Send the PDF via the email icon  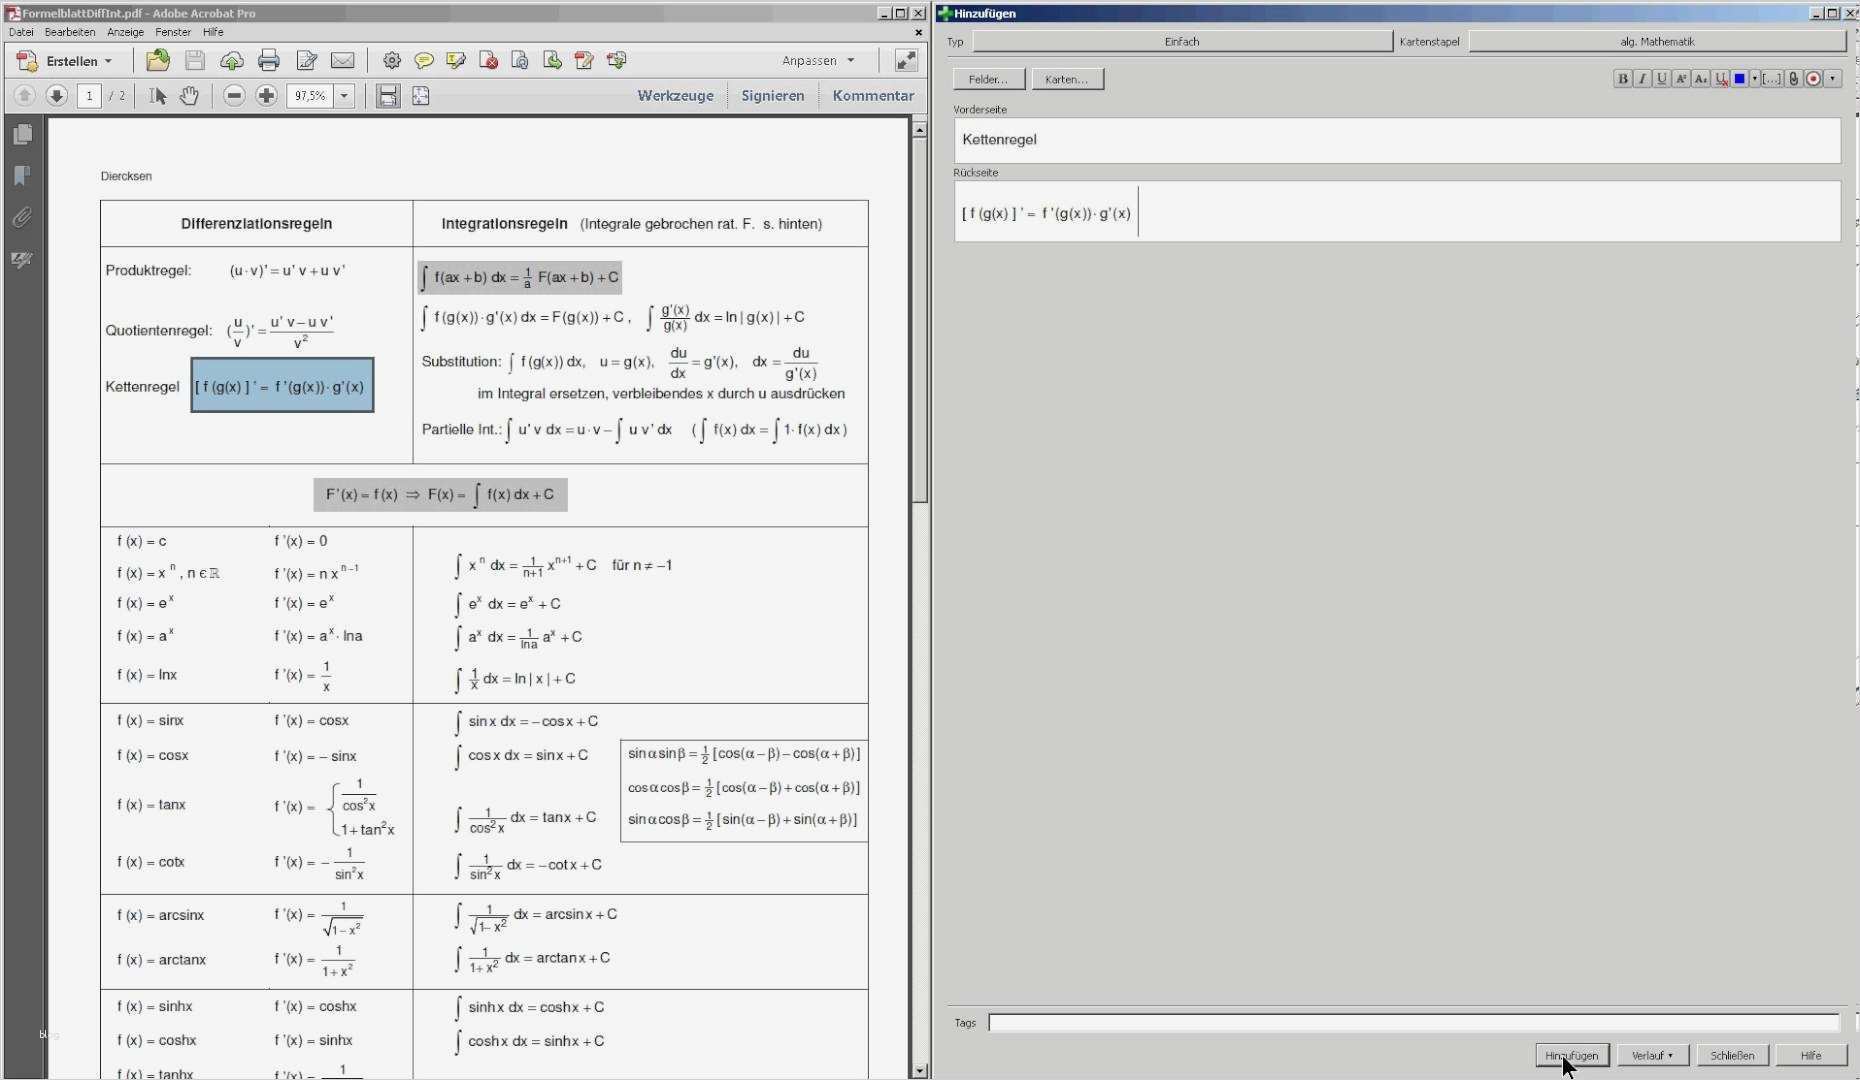coord(344,60)
